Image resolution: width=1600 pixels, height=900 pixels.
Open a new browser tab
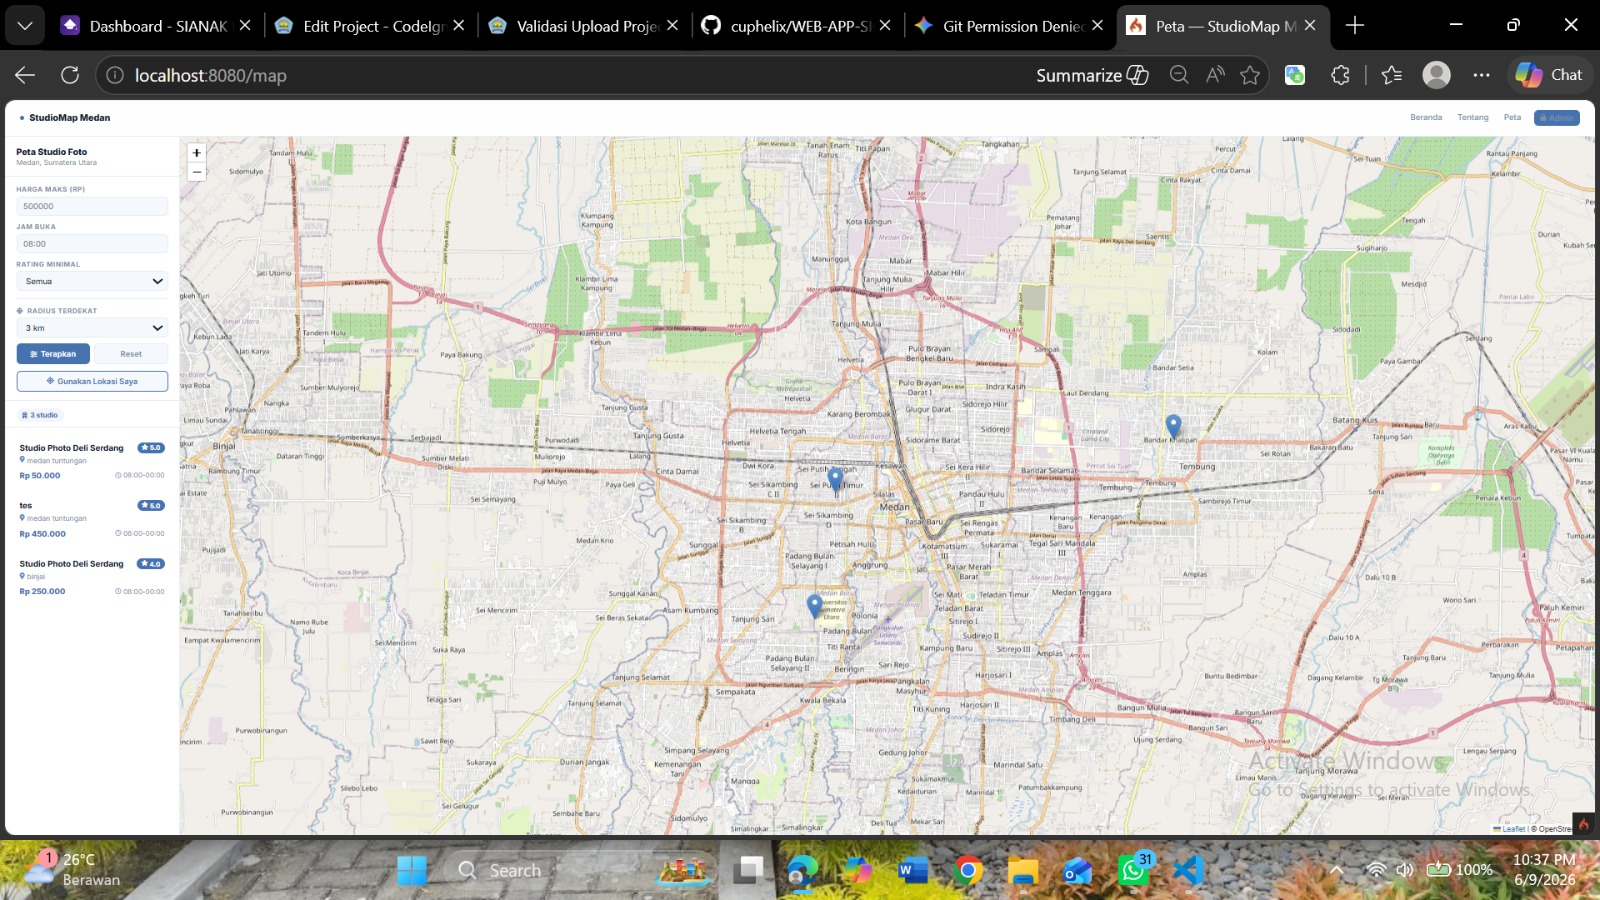point(1355,26)
